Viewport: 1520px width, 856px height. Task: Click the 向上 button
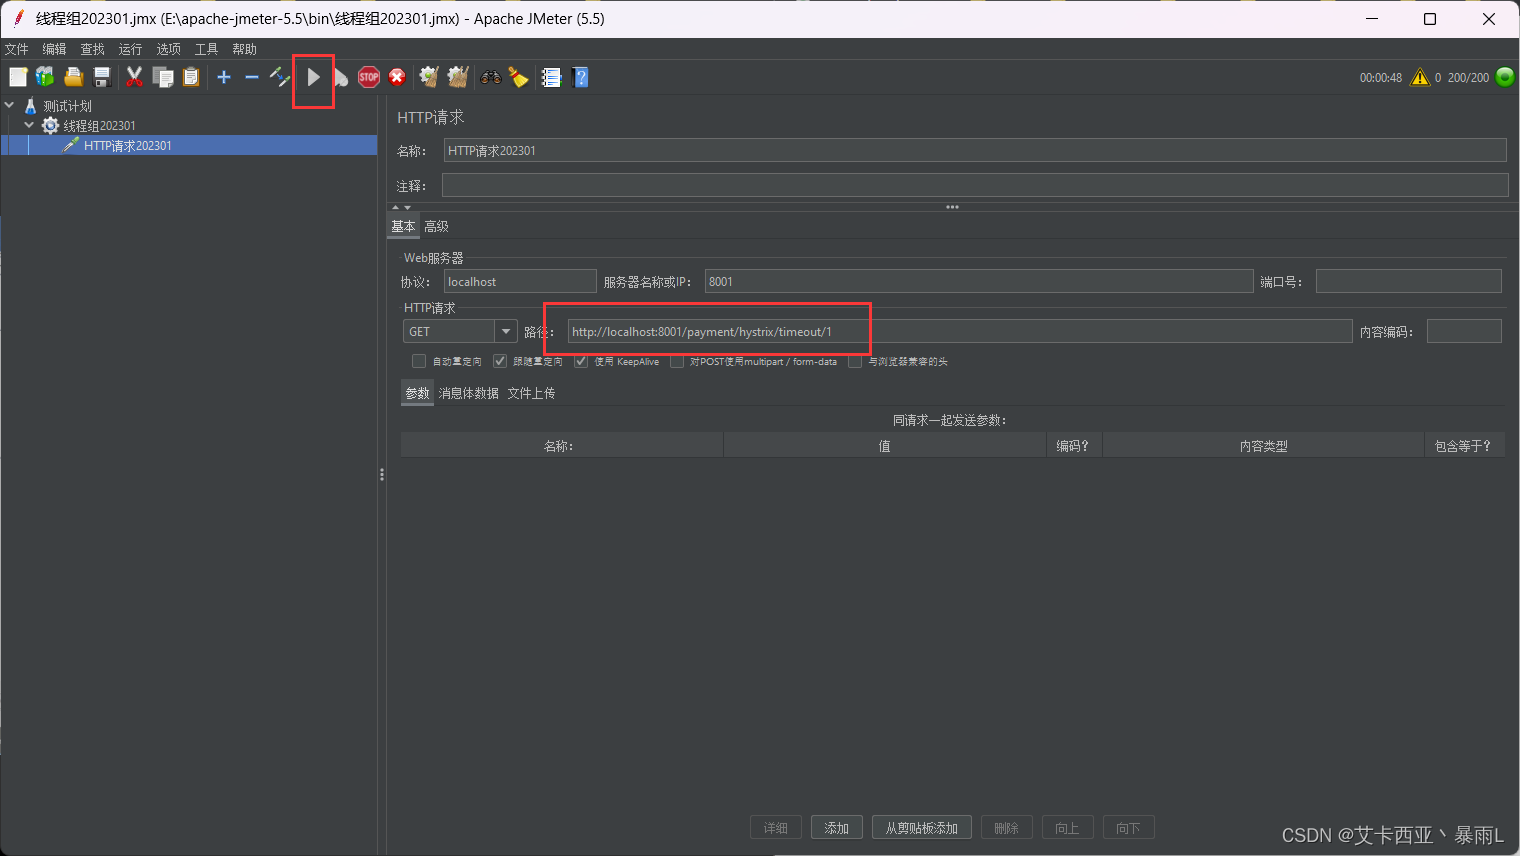pyautogui.click(x=1068, y=828)
